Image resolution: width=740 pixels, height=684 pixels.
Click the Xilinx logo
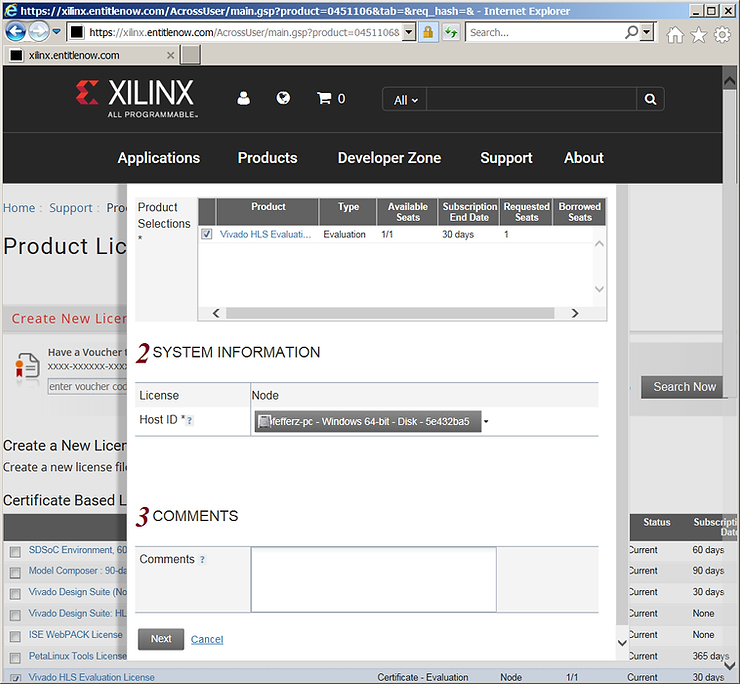[137, 98]
